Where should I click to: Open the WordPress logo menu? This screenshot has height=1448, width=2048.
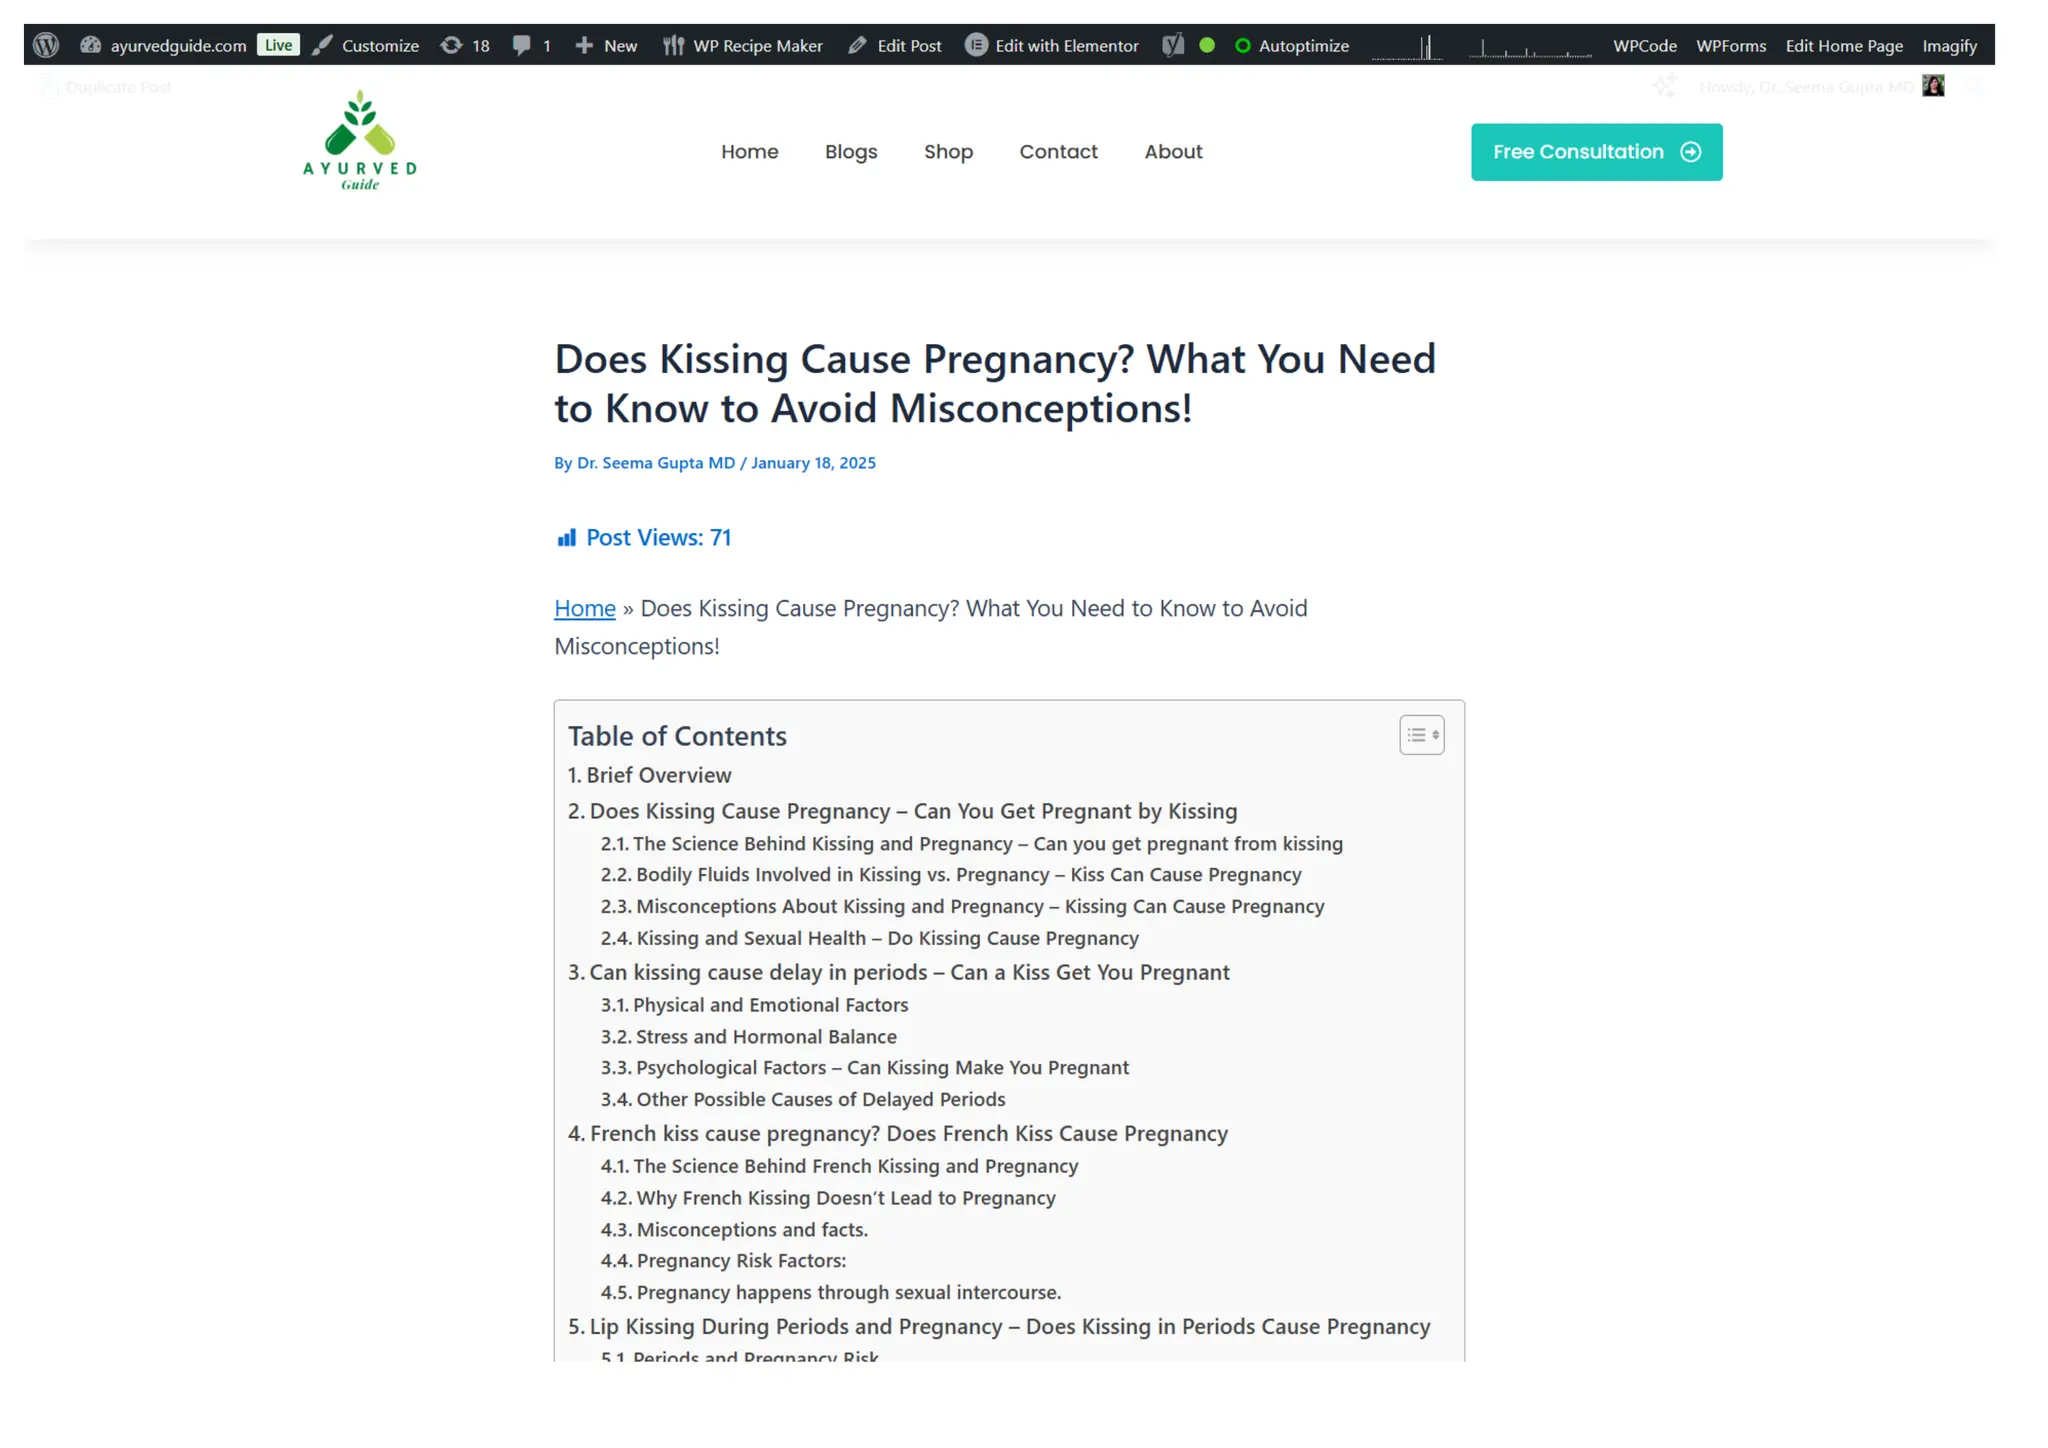46,45
